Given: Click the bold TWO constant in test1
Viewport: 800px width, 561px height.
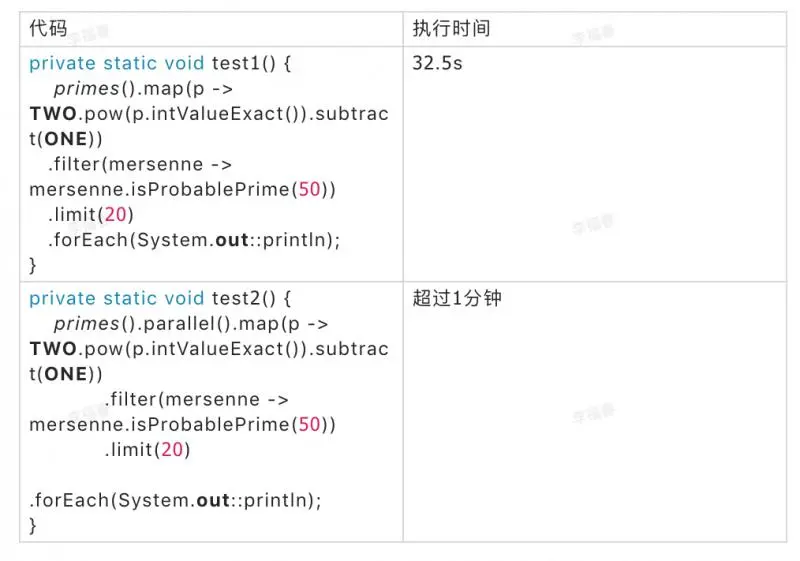Looking at the screenshot, I should 53,114.
